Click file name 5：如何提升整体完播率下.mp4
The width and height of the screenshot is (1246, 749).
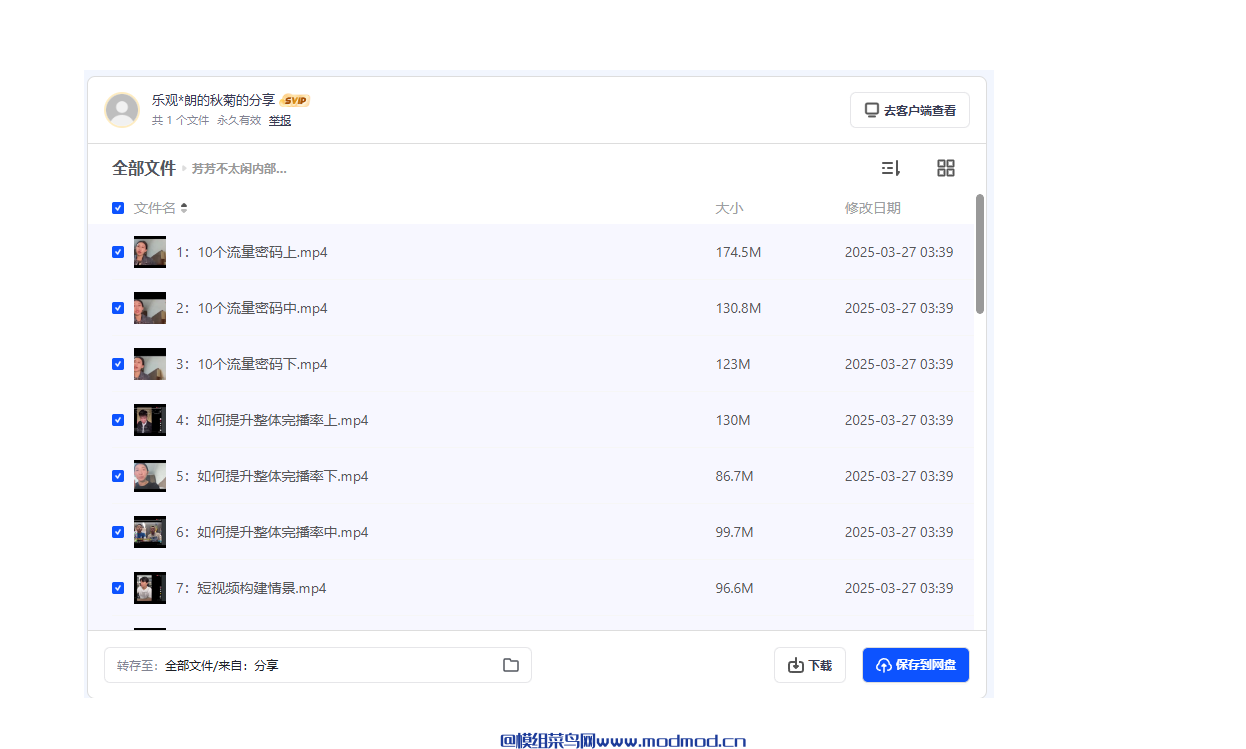[272, 476]
